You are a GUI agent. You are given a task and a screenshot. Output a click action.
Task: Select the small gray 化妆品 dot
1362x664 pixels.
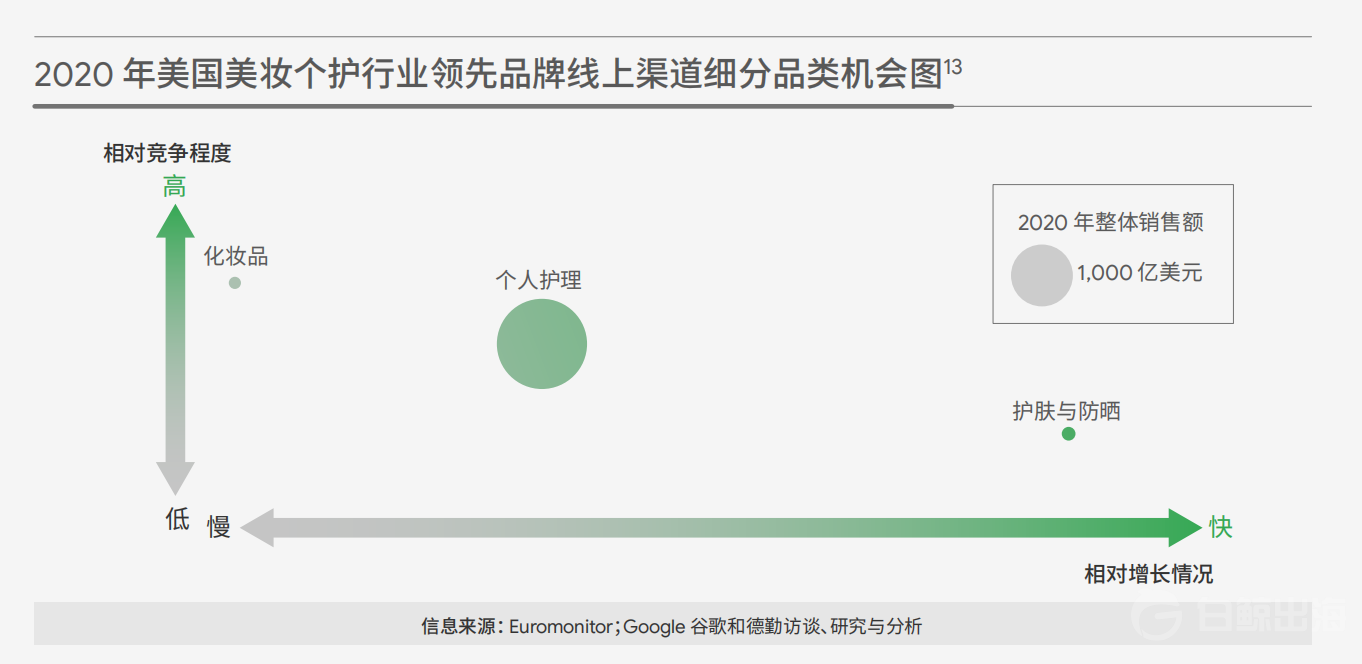click(x=235, y=283)
